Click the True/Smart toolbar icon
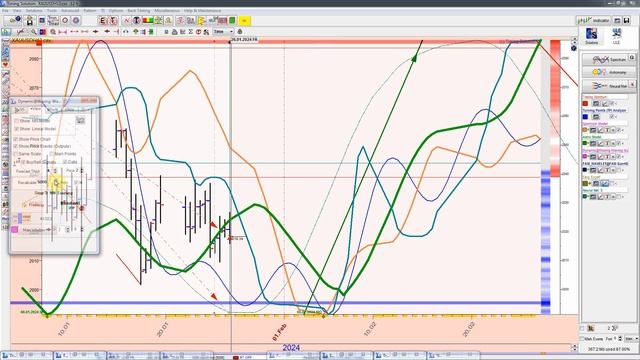 point(53,20)
